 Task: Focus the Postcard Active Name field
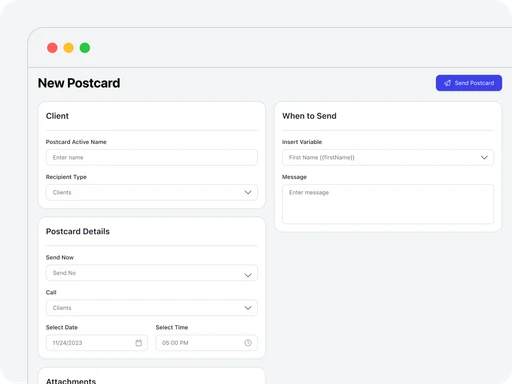click(152, 157)
